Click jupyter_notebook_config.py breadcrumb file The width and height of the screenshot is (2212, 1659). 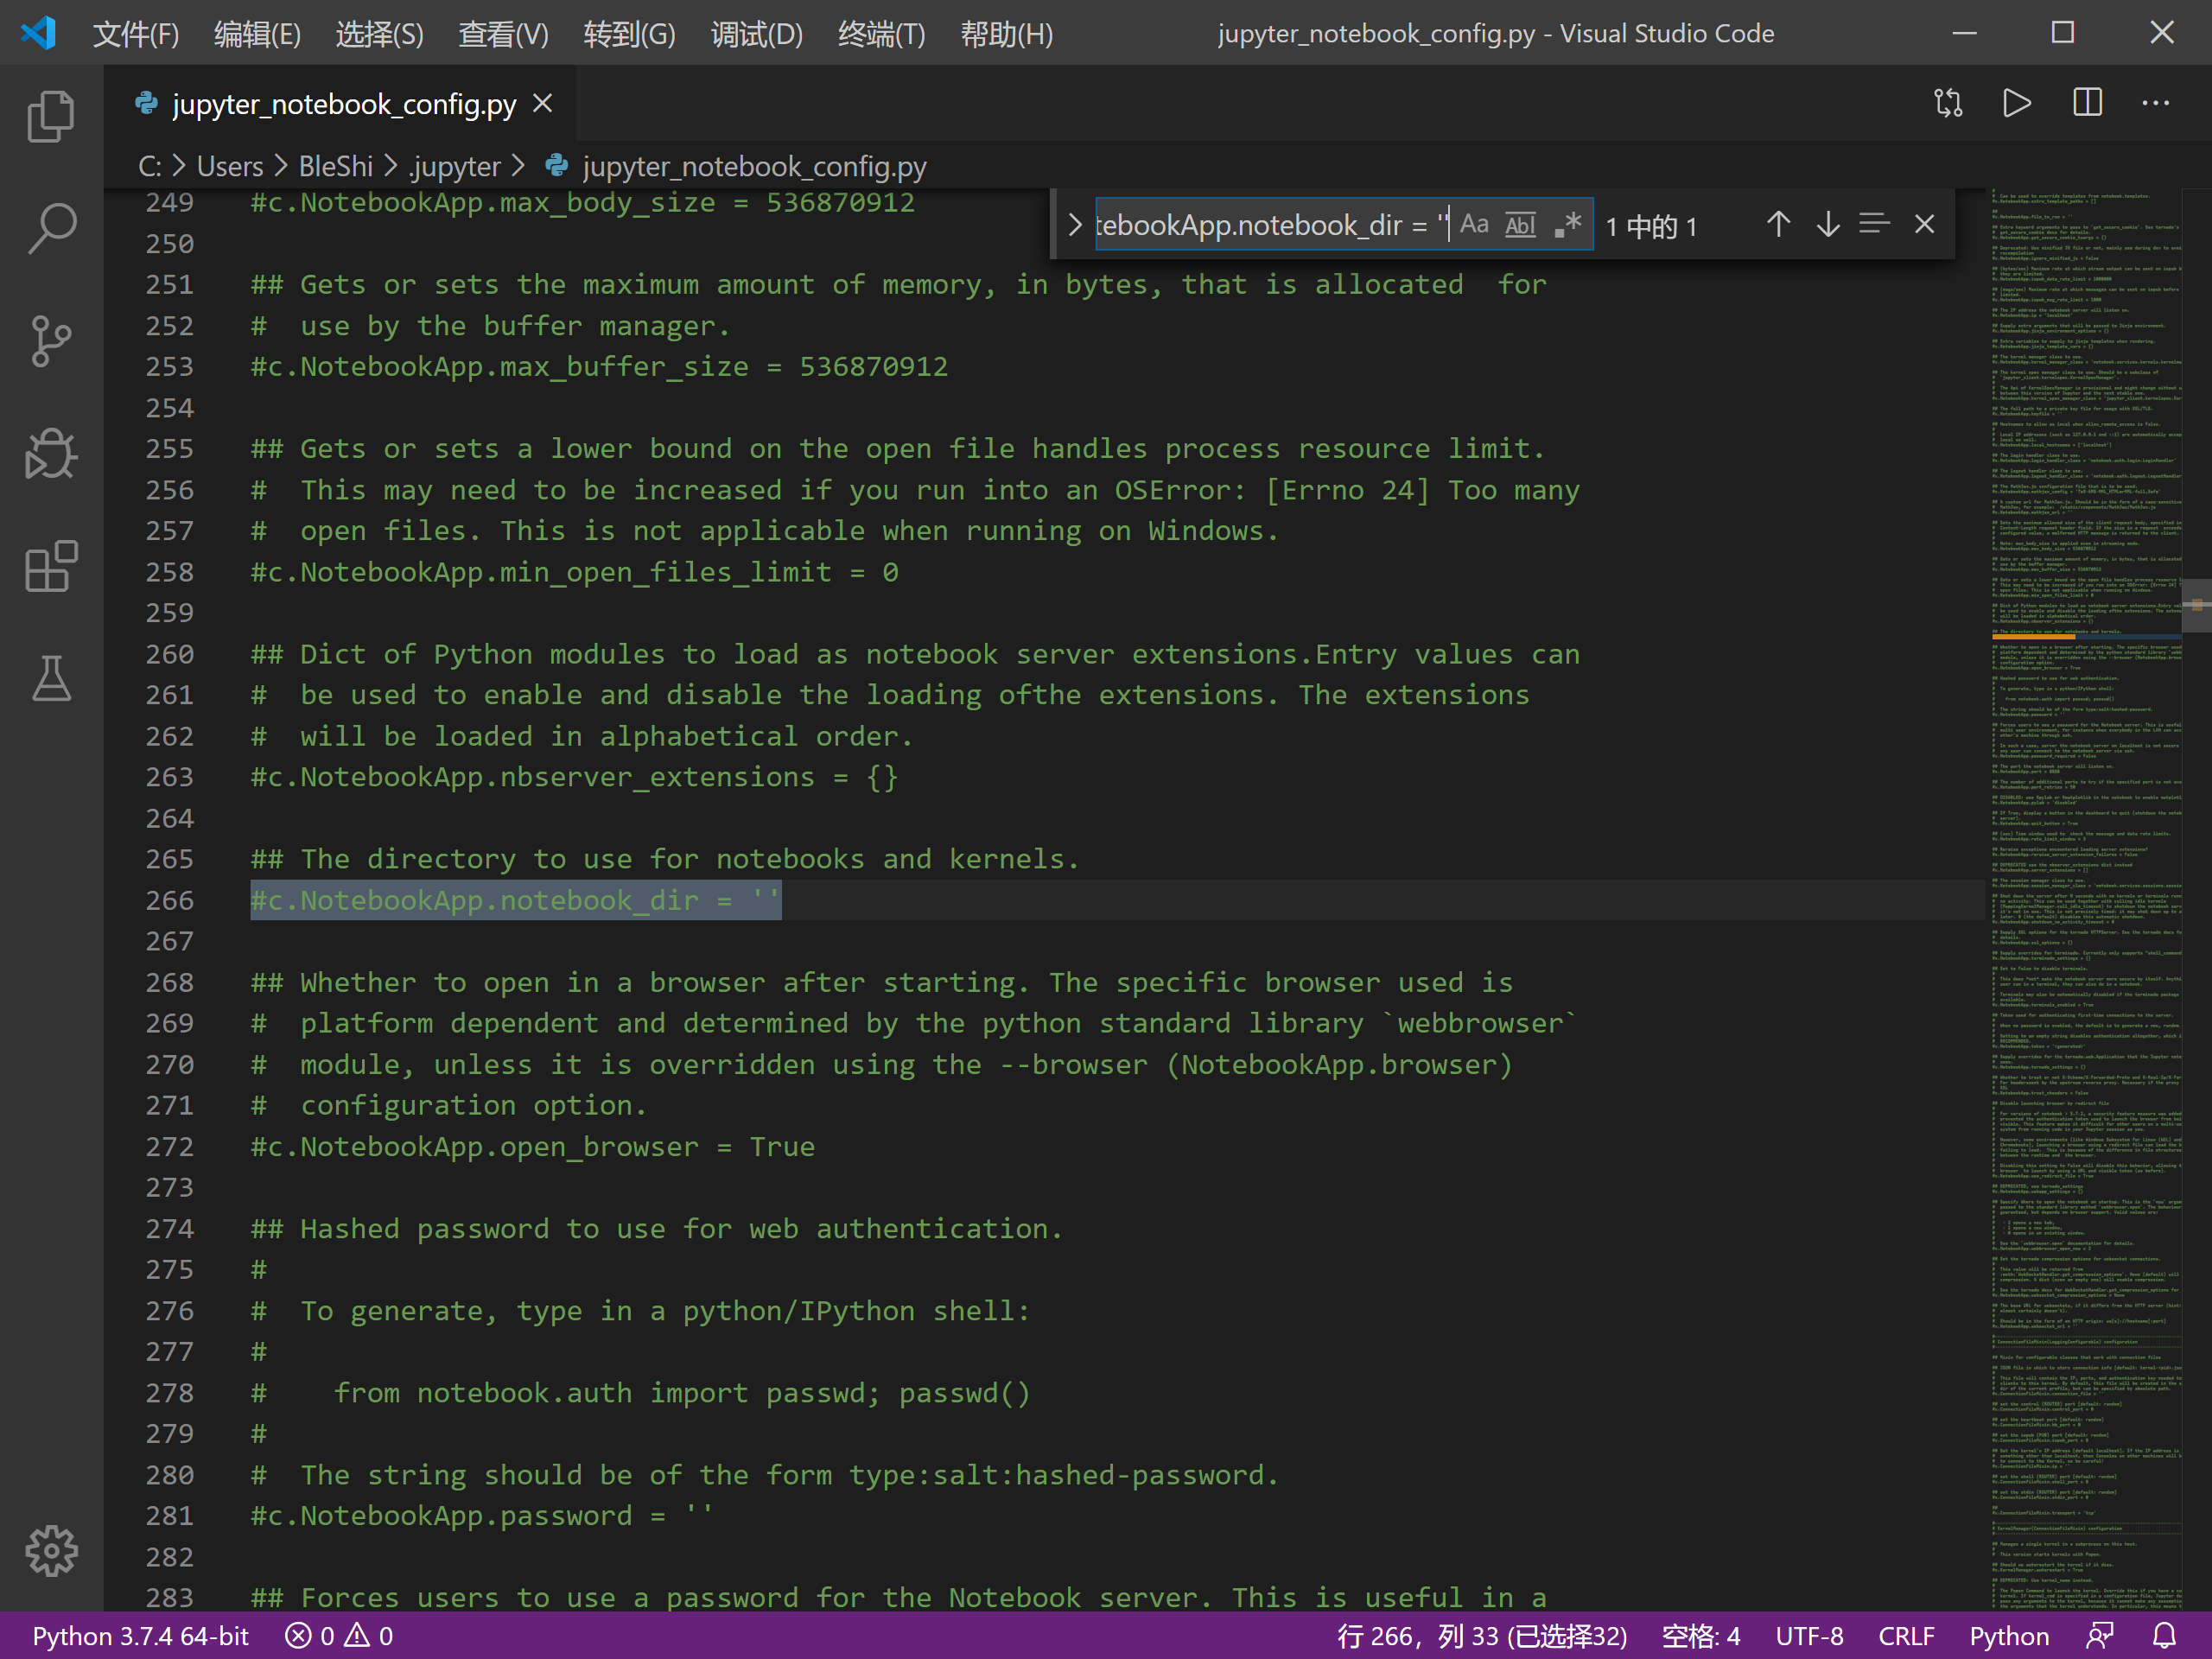point(754,166)
